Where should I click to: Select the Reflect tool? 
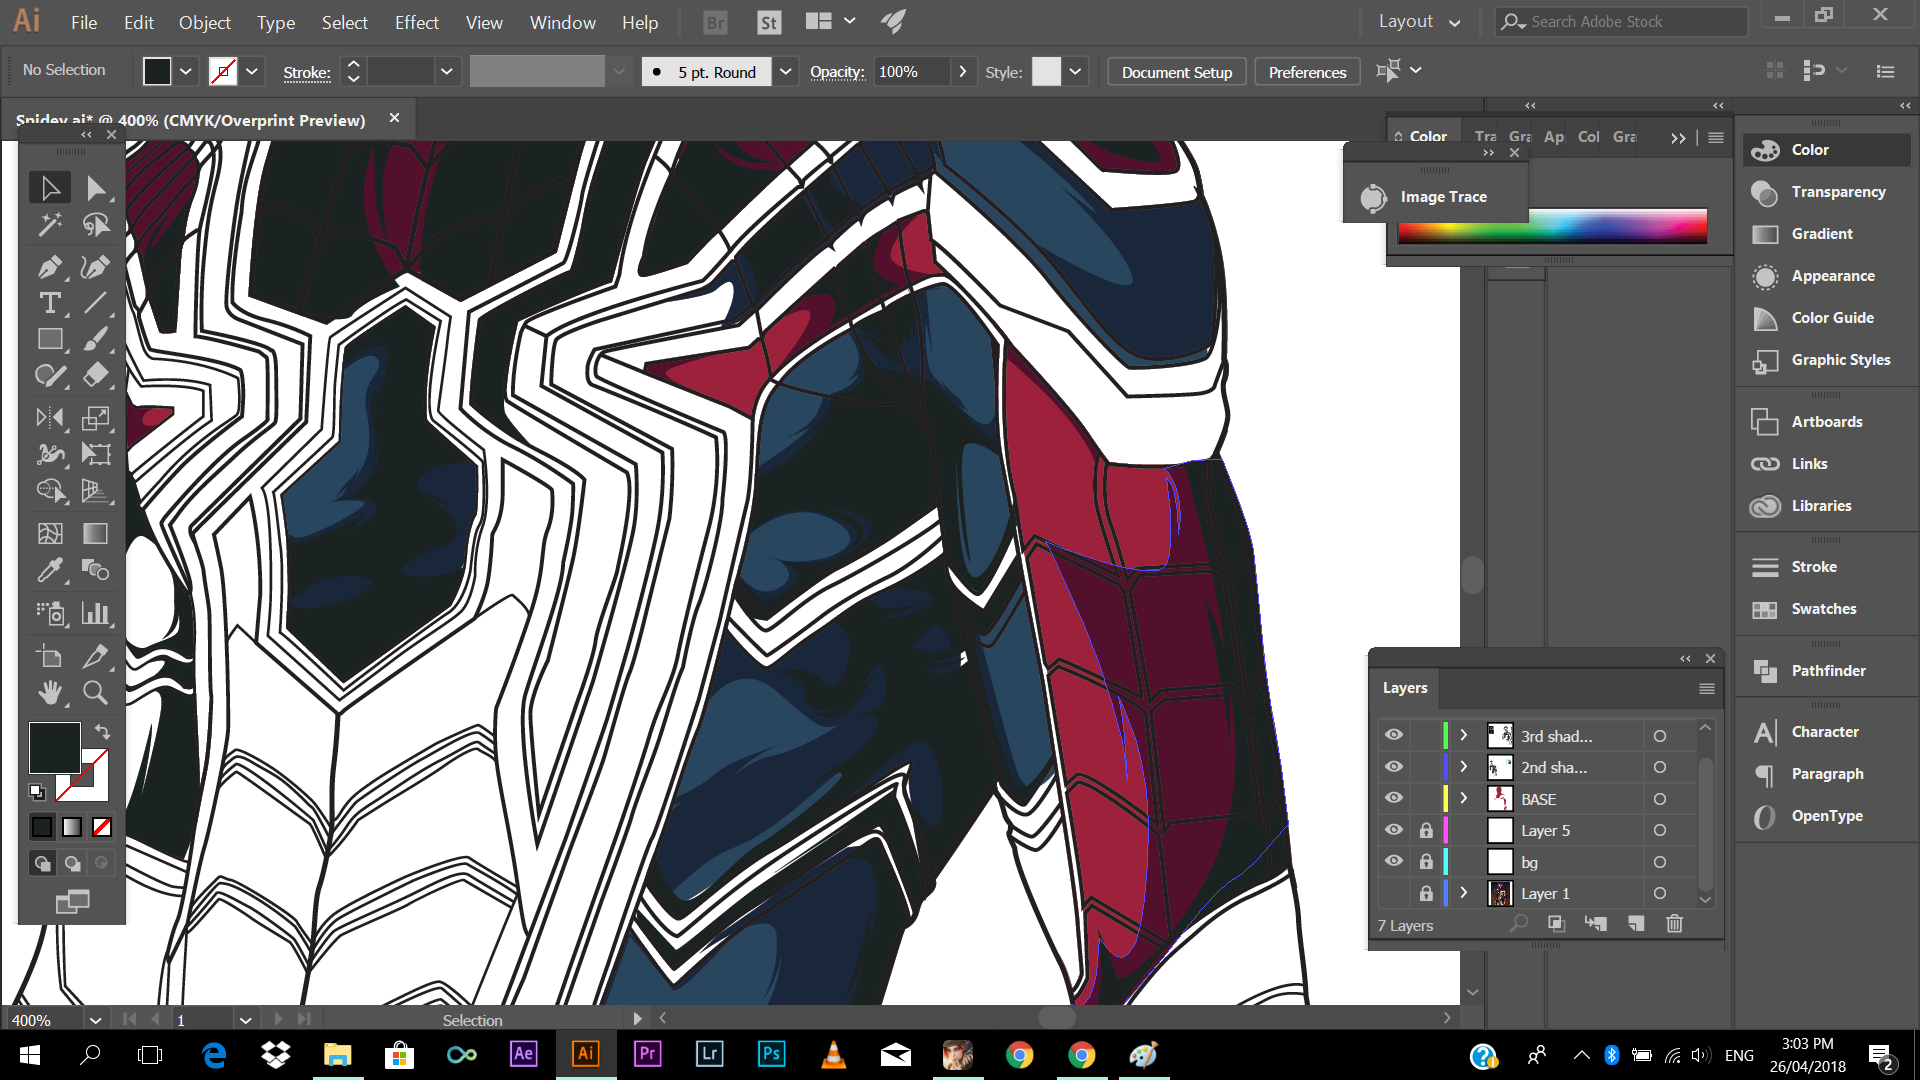[x=50, y=418]
